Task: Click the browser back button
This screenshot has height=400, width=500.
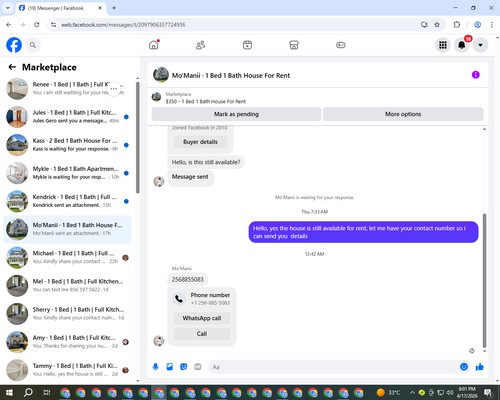Action: pyautogui.click(x=9, y=25)
